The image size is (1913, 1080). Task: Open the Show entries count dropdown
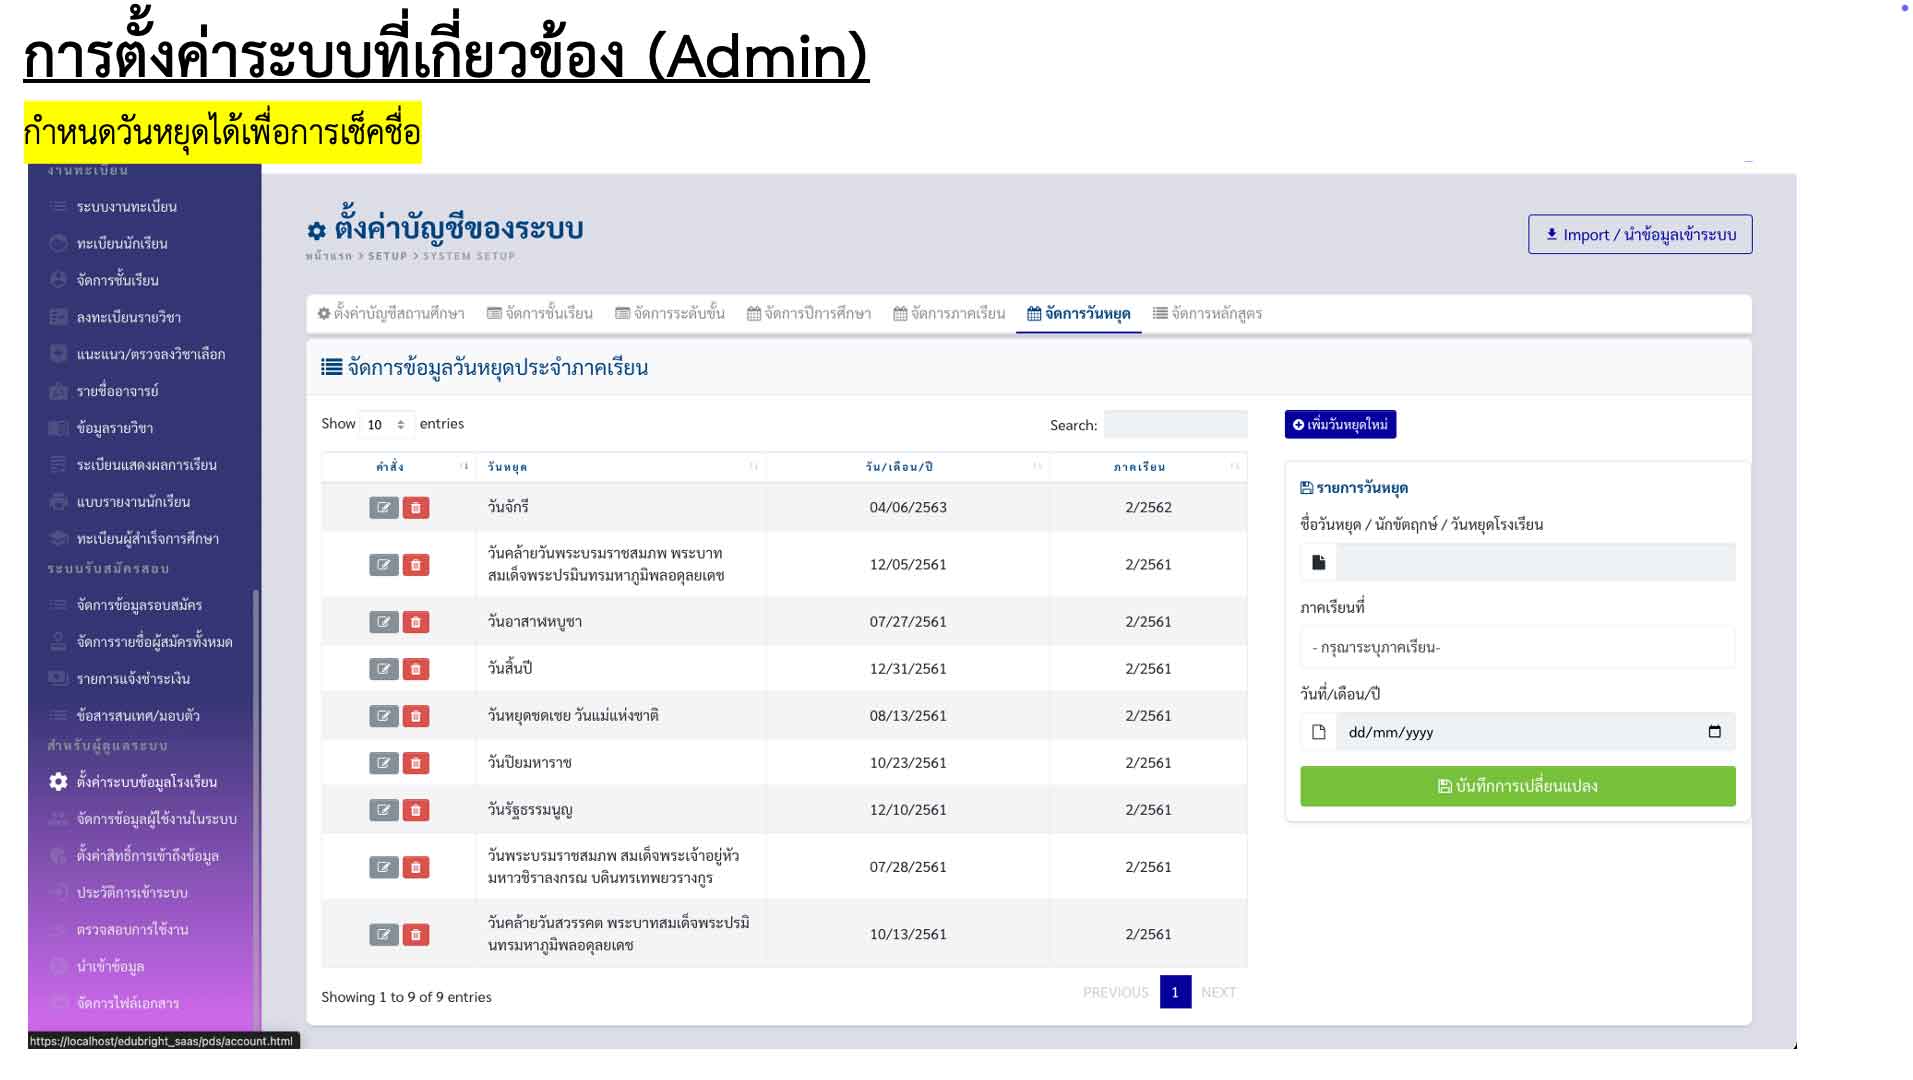point(386,425)
